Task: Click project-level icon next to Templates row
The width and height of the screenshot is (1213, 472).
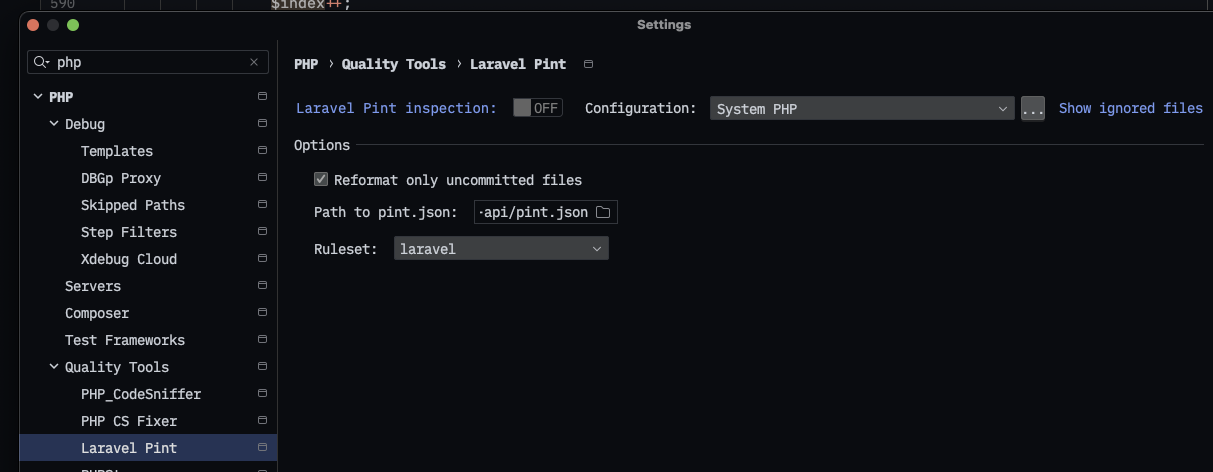Action: pyautogui.click(x=262, y=151)
